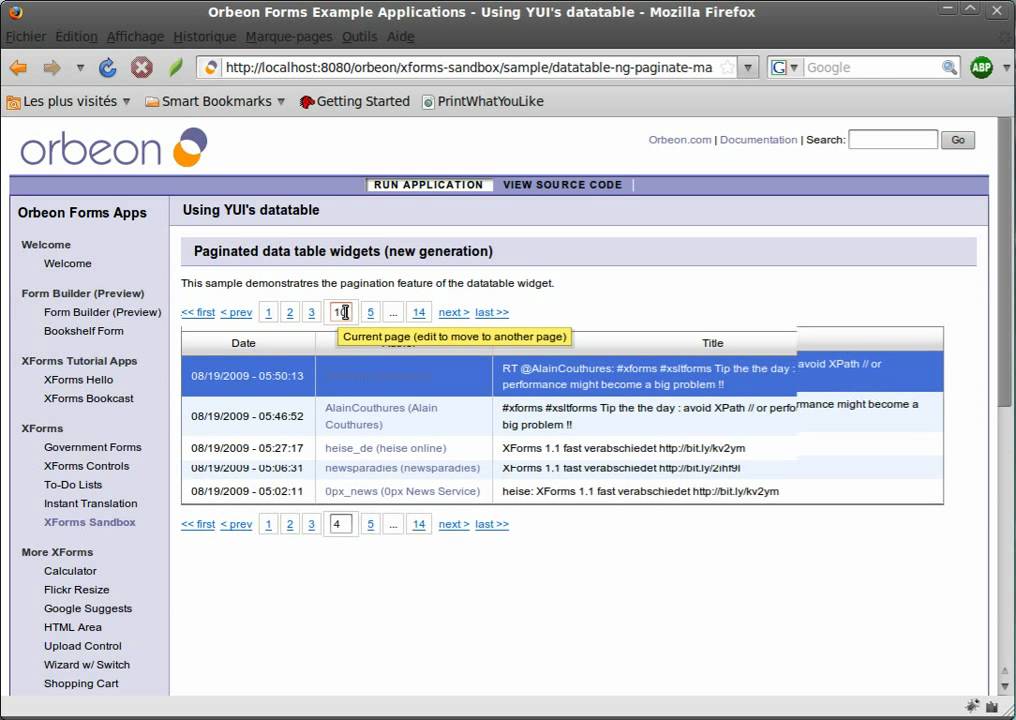This screenshot has height=720, width=1016.
Task: Switch to the RUN APPLICATION tab
Action: (x=428, y=185)
